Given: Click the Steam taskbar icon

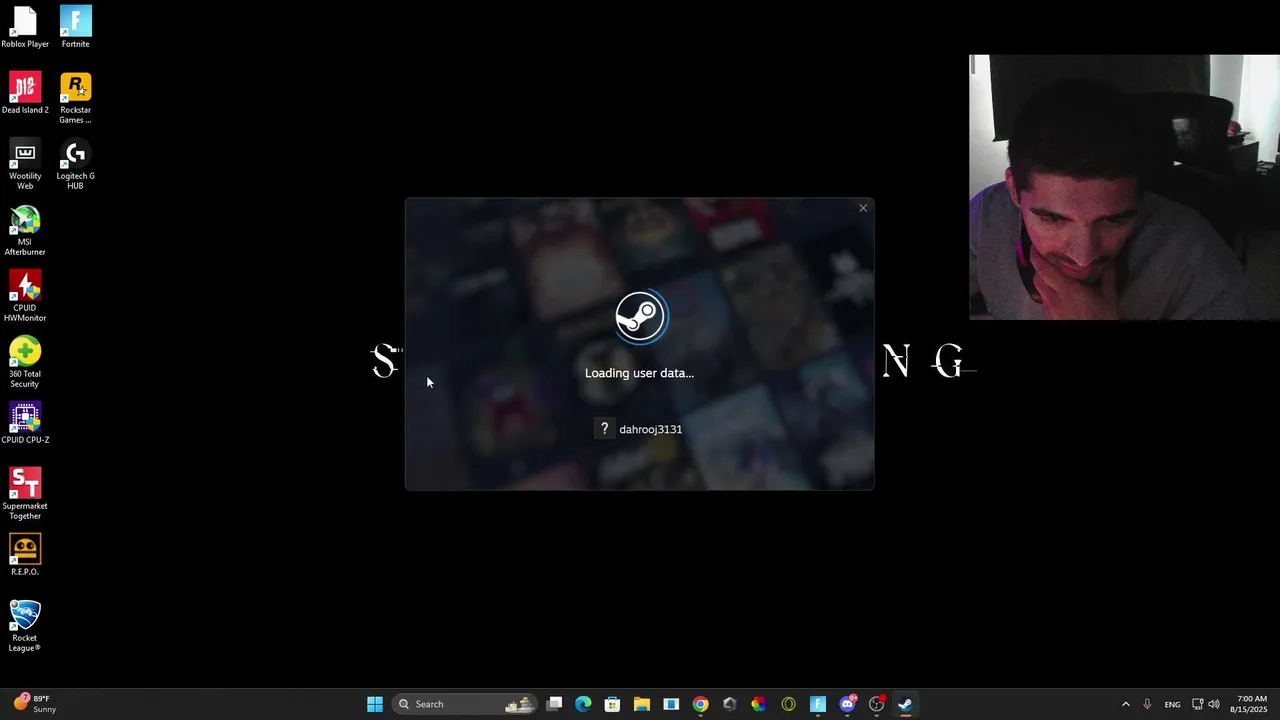Looking at the screenshot, I should (x=905, y=704).
